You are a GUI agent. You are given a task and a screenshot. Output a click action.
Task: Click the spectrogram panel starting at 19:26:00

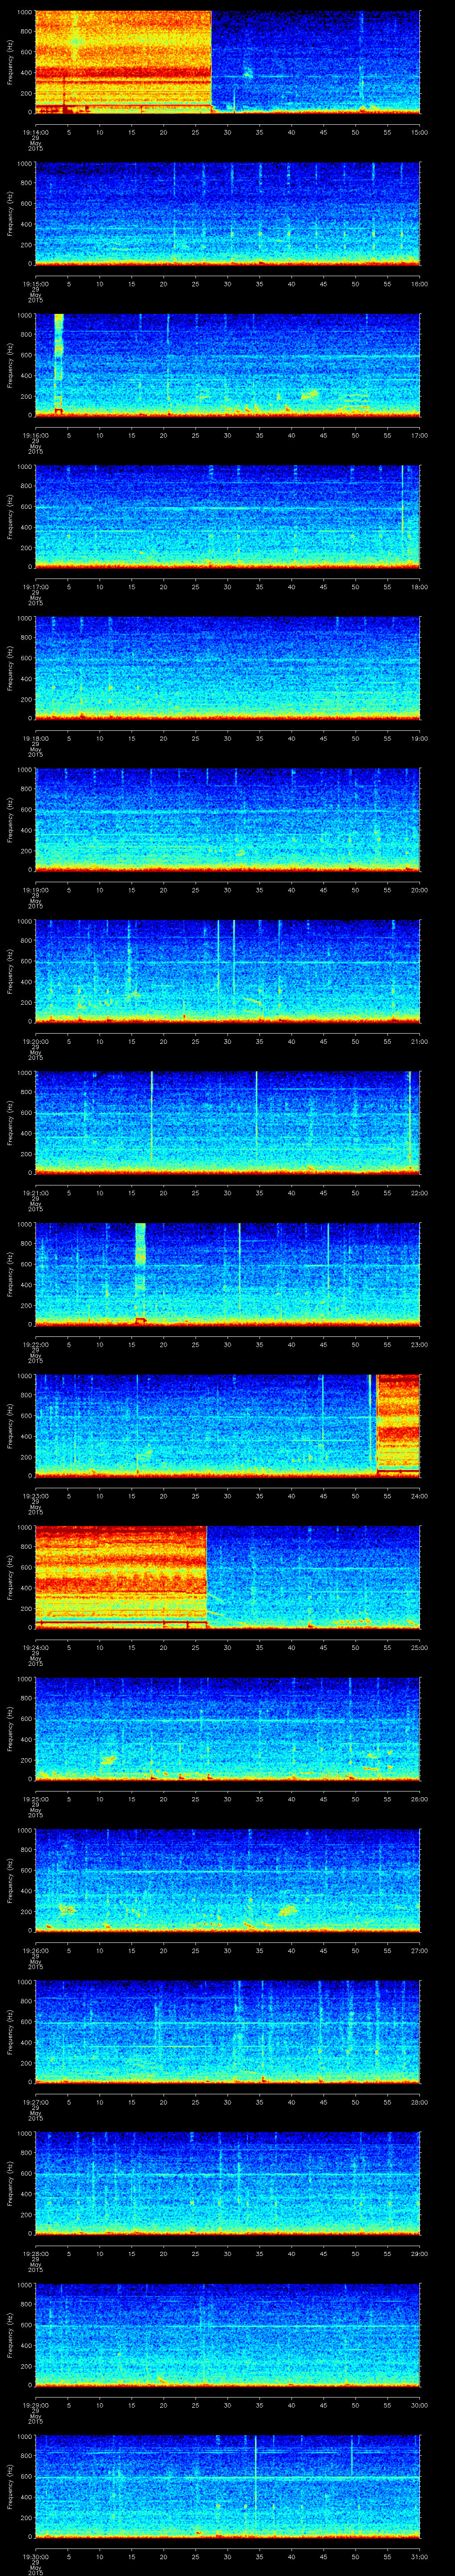(x=227, y=1880)
